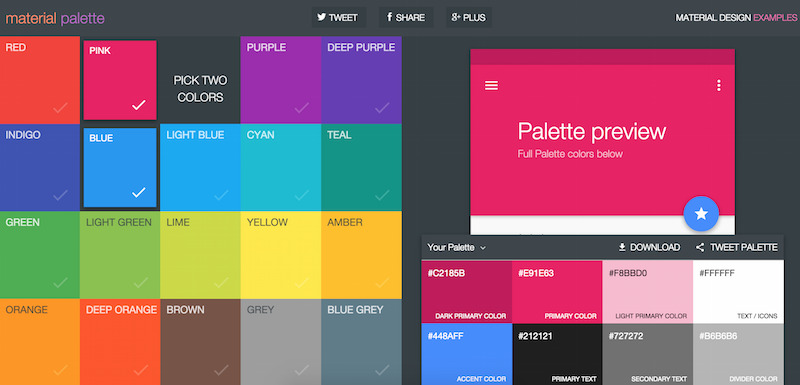
Task: Select the Deep Purple color tile
Action: point(361,80)
